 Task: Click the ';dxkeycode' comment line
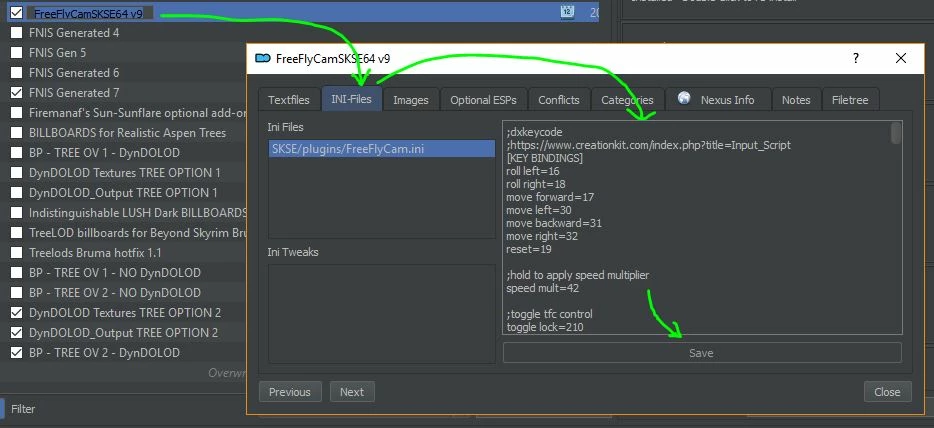tap(534, 132)
